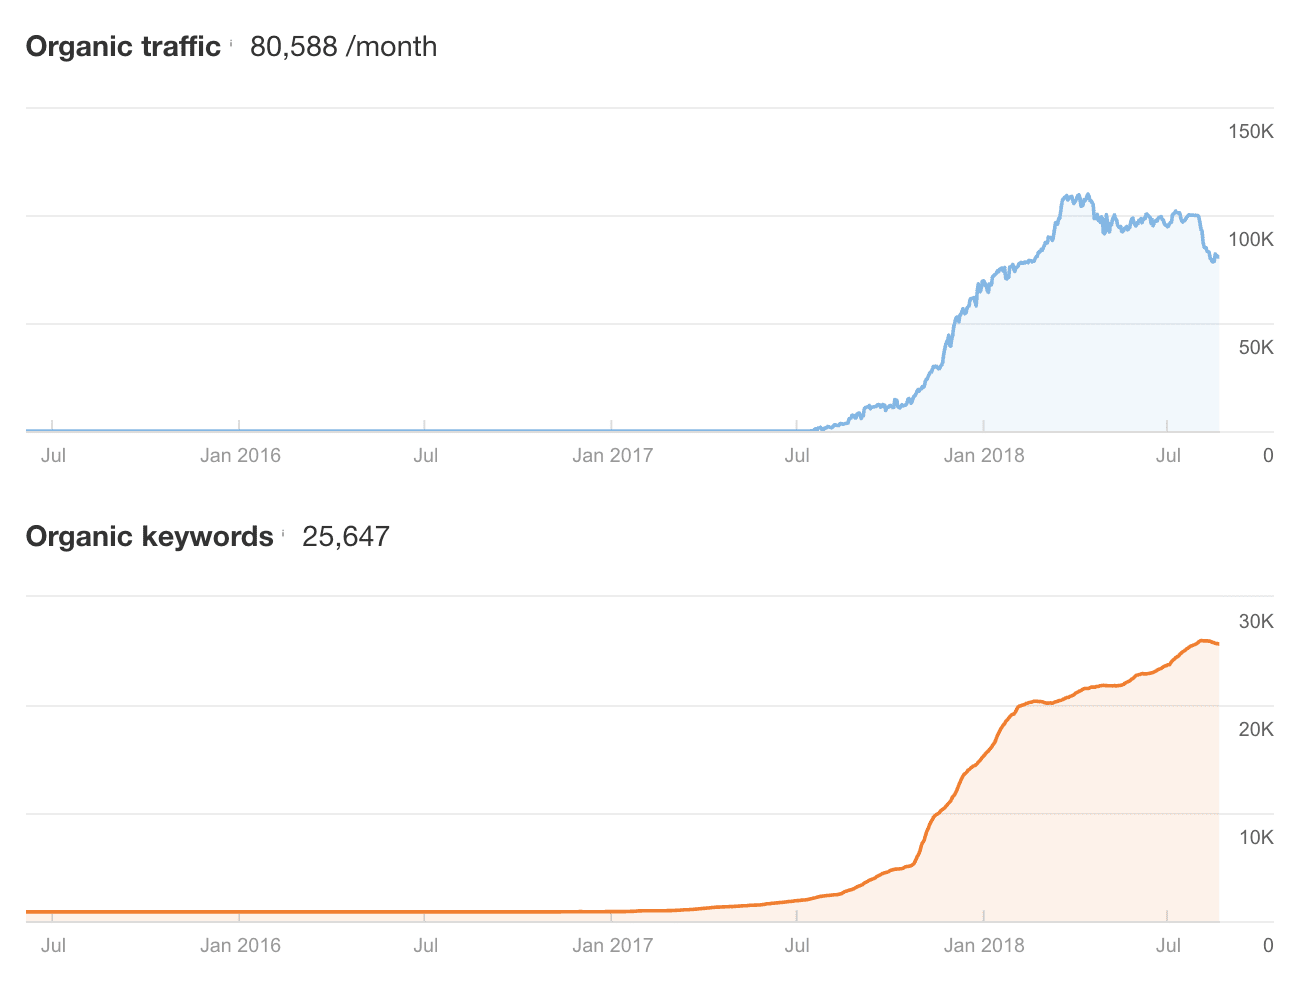Click the 10K y-axis label
Viewport: 1304px width, 998px height.
(x=1256, y=838)
